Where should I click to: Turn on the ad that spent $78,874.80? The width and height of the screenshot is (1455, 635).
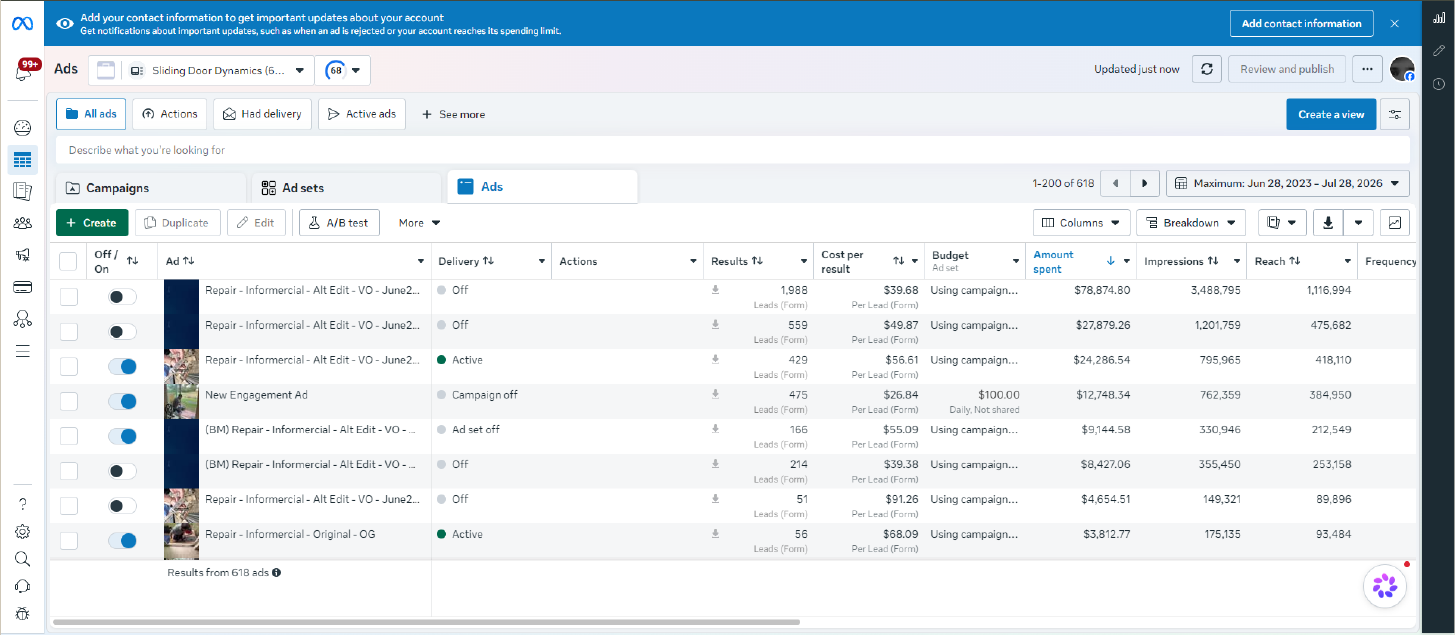pos(122,297)
